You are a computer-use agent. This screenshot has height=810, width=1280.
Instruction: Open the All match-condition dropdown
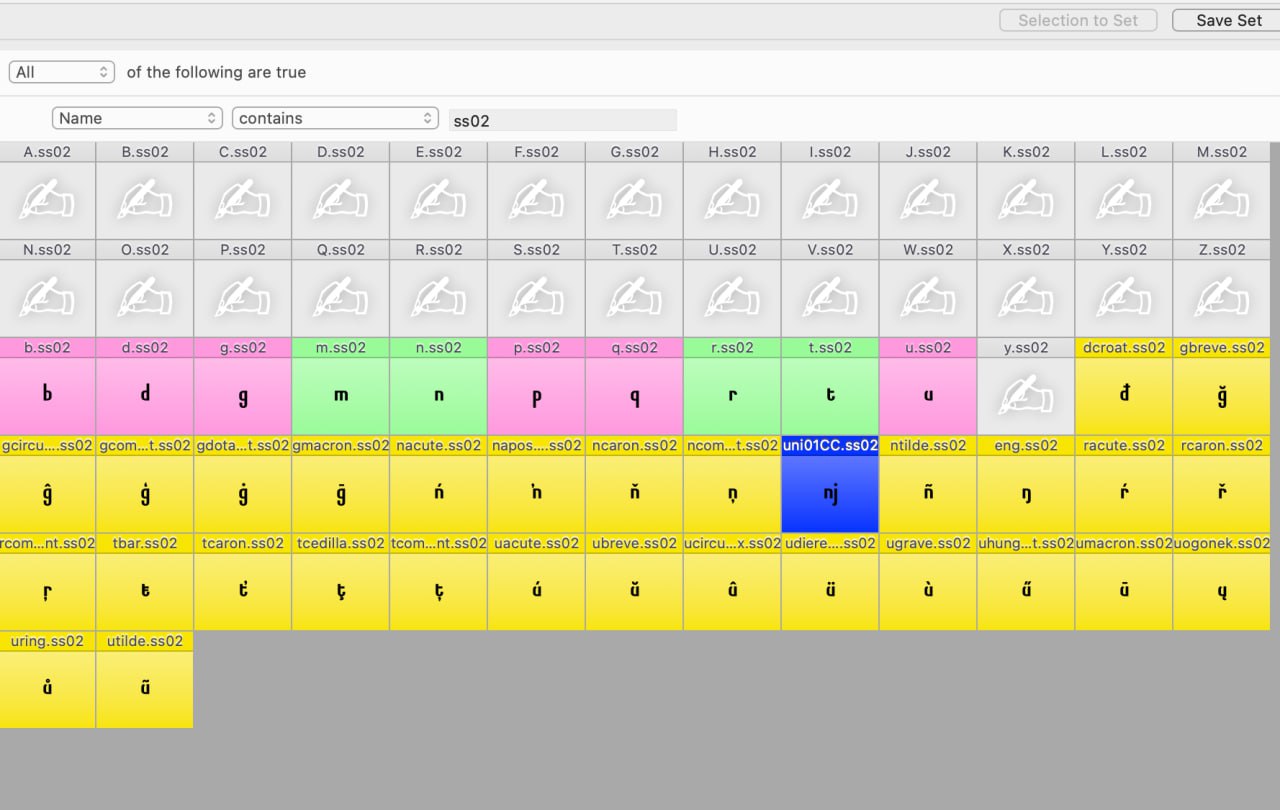pyautogui.click(x=62, y=72)
